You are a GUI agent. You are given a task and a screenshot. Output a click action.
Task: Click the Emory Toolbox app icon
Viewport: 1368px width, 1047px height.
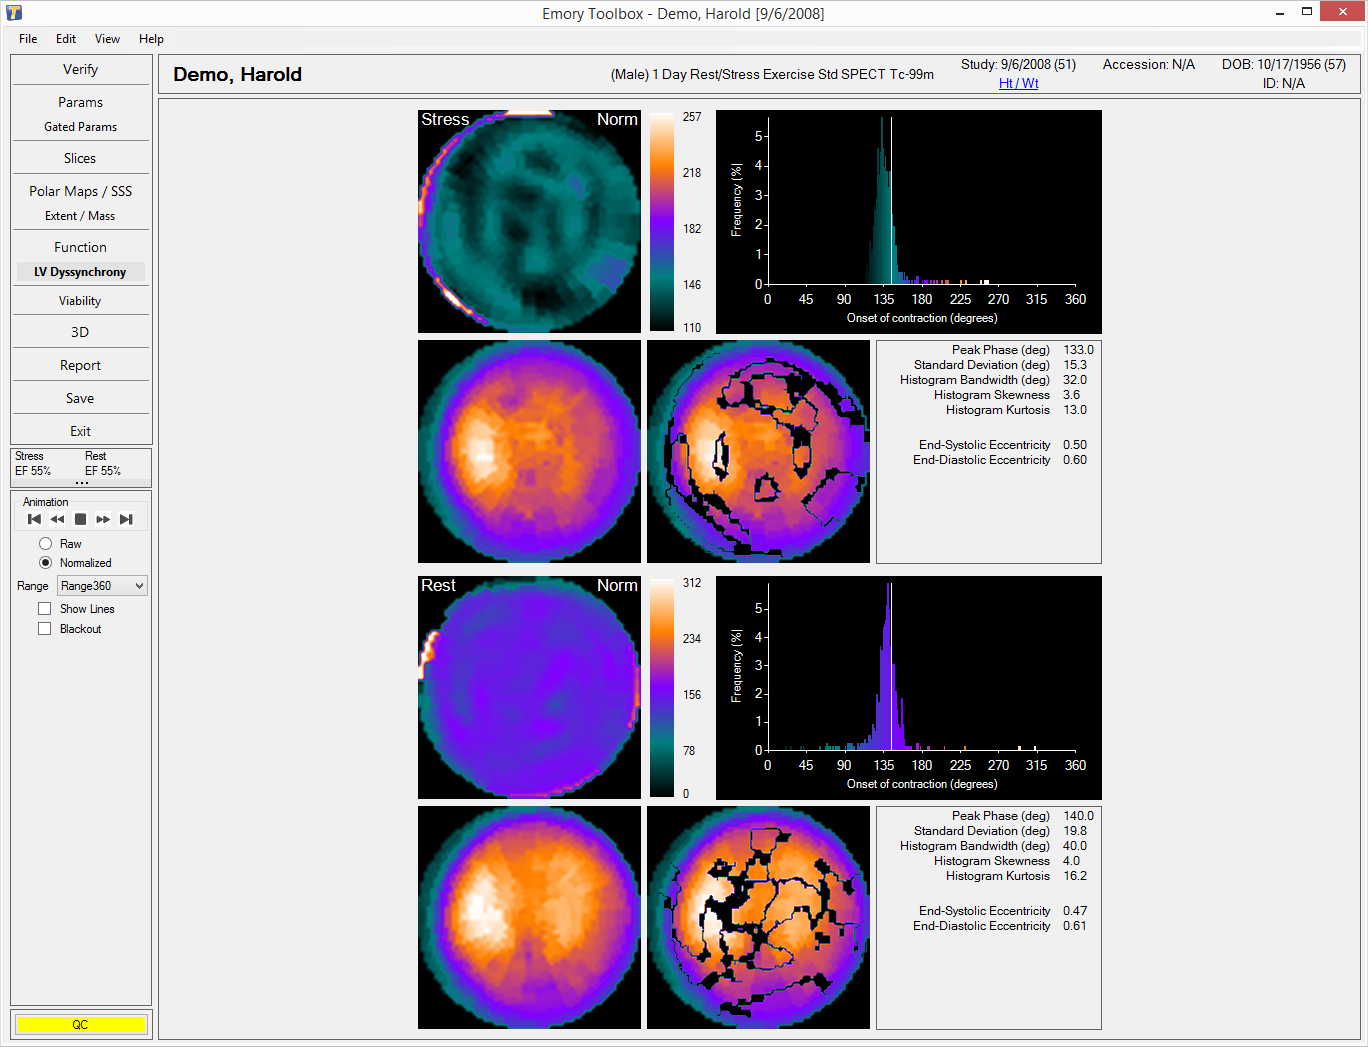pos(13,13)
